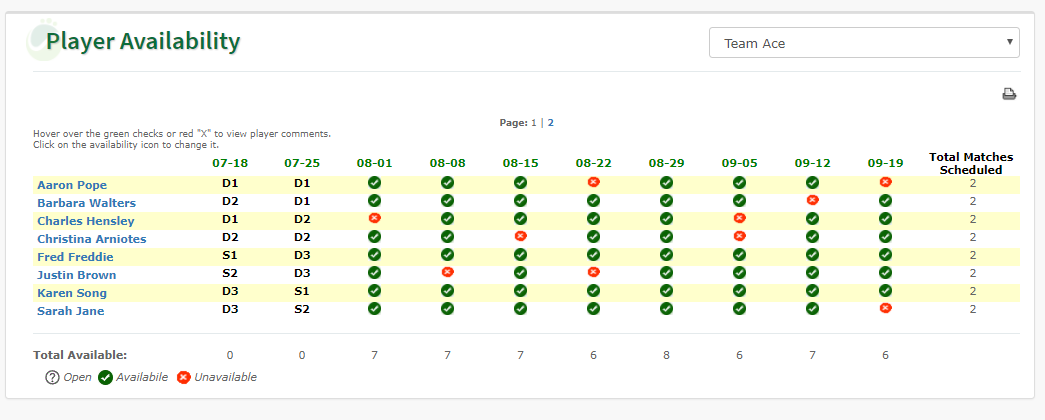The image size is (1045, 420).
Task: Toggle Justin Brown's 08-08 unavailable icon
Action: (447, 271)
